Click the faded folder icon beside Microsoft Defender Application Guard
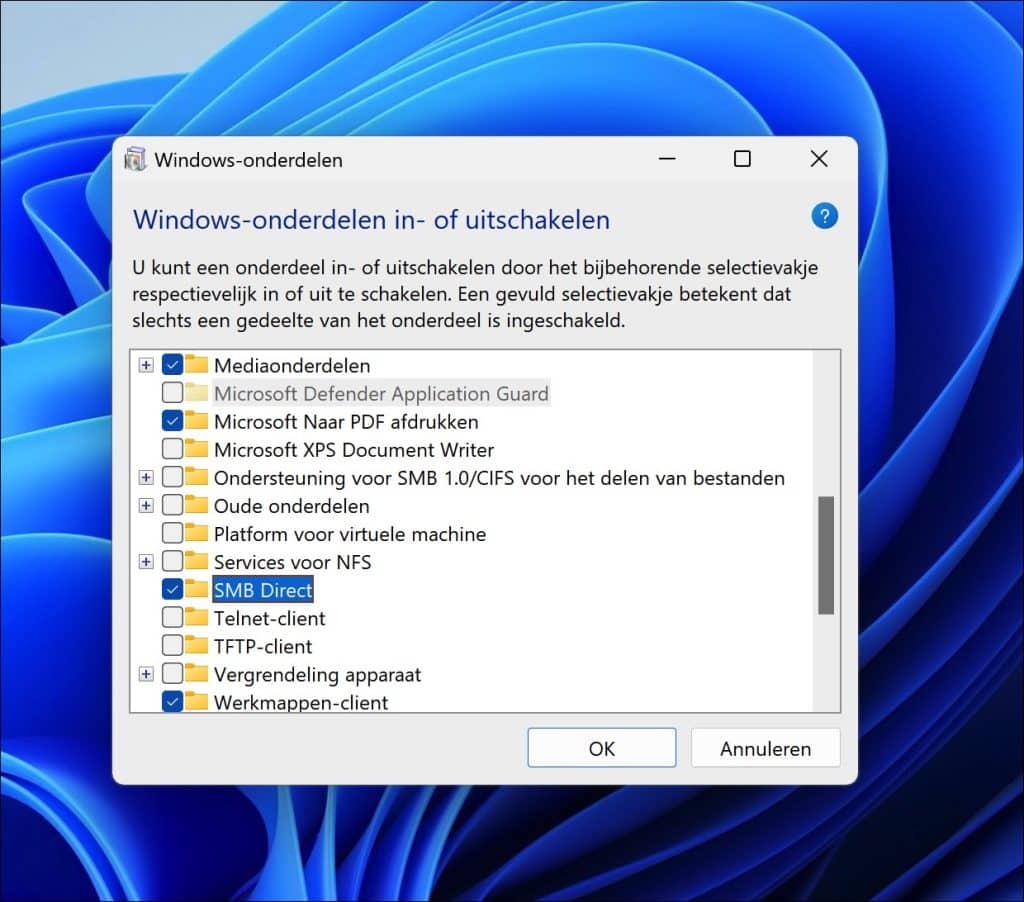1024x902 pixels. point(196,393)
